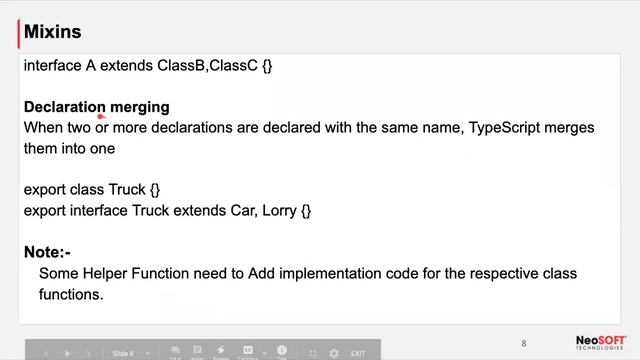Click 'export interface Truck extends Car, Lorry {}'

(167, 211)
